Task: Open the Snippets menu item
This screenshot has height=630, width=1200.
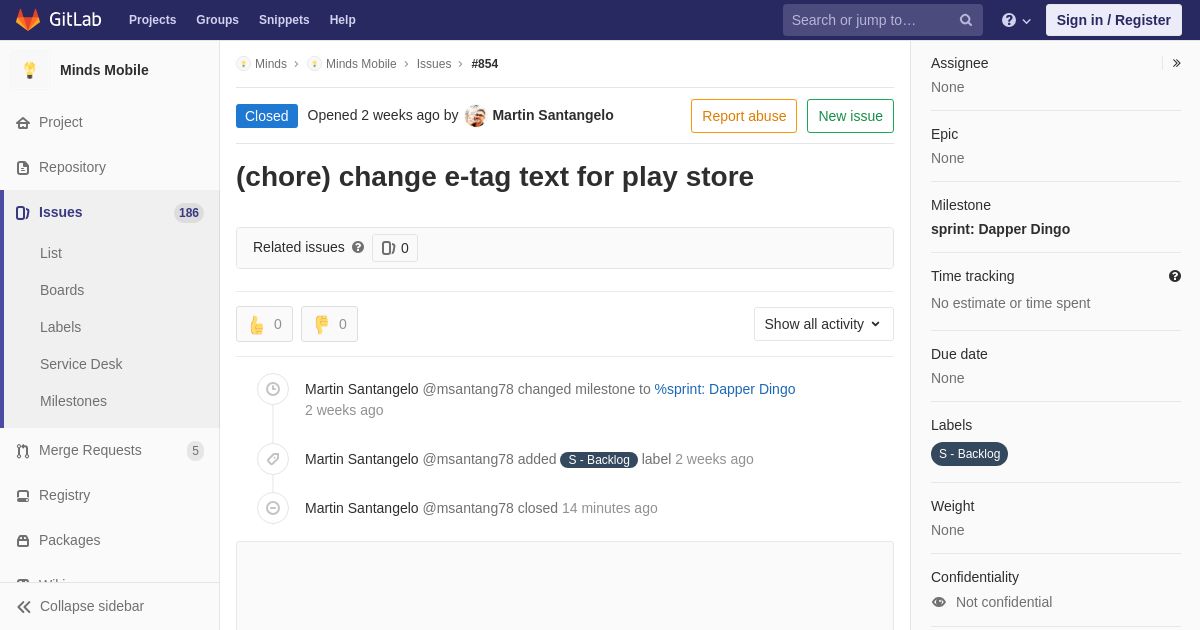Action: pos(284,20)
